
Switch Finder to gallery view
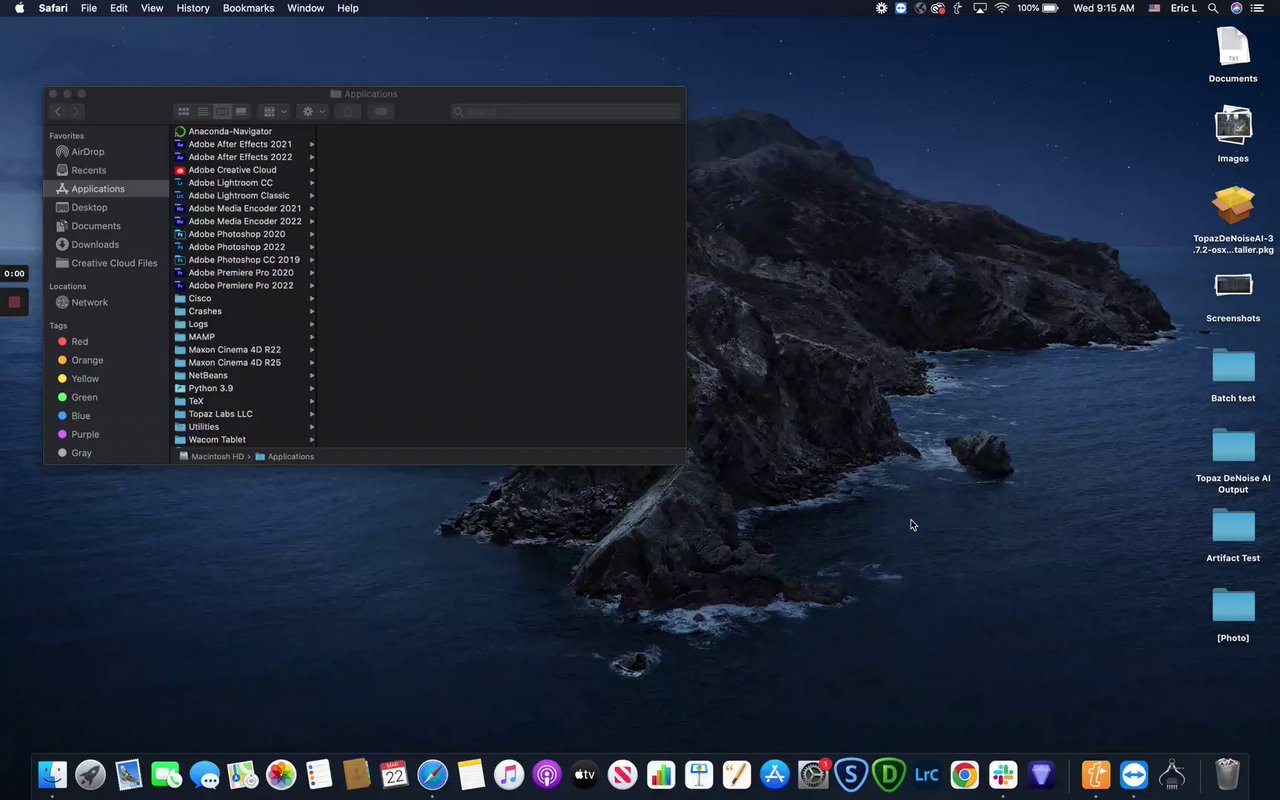click(241, 112)
